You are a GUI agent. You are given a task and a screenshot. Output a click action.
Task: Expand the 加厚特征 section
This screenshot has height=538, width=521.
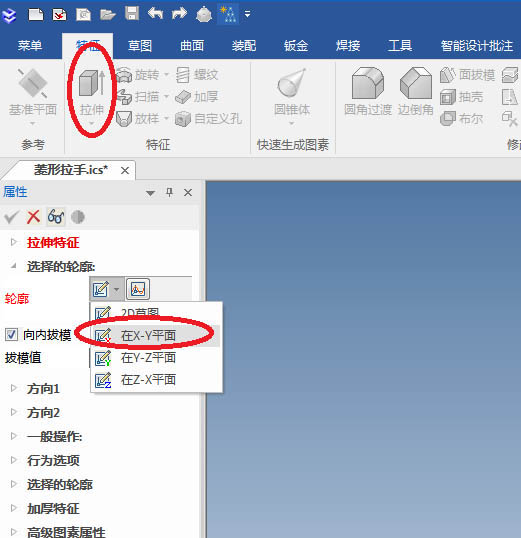[x=13, y=508]
